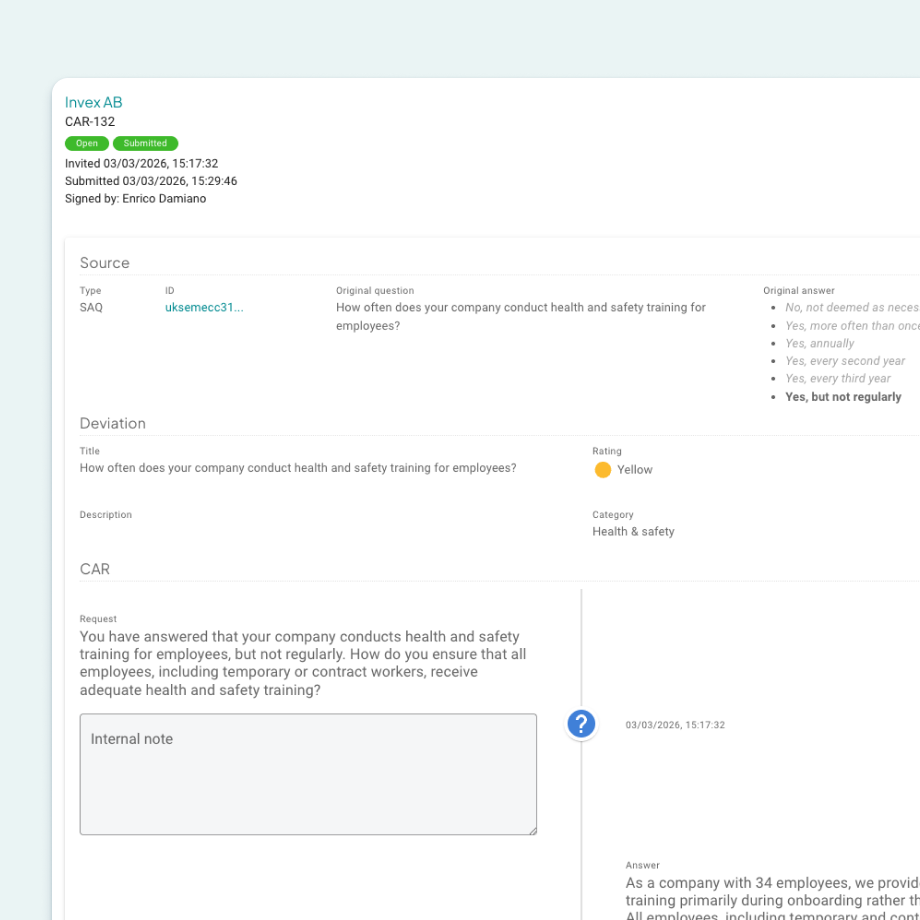Screen dimensions: 920x920
Task: Click the SAQ source type value
Action: [91, 308]
